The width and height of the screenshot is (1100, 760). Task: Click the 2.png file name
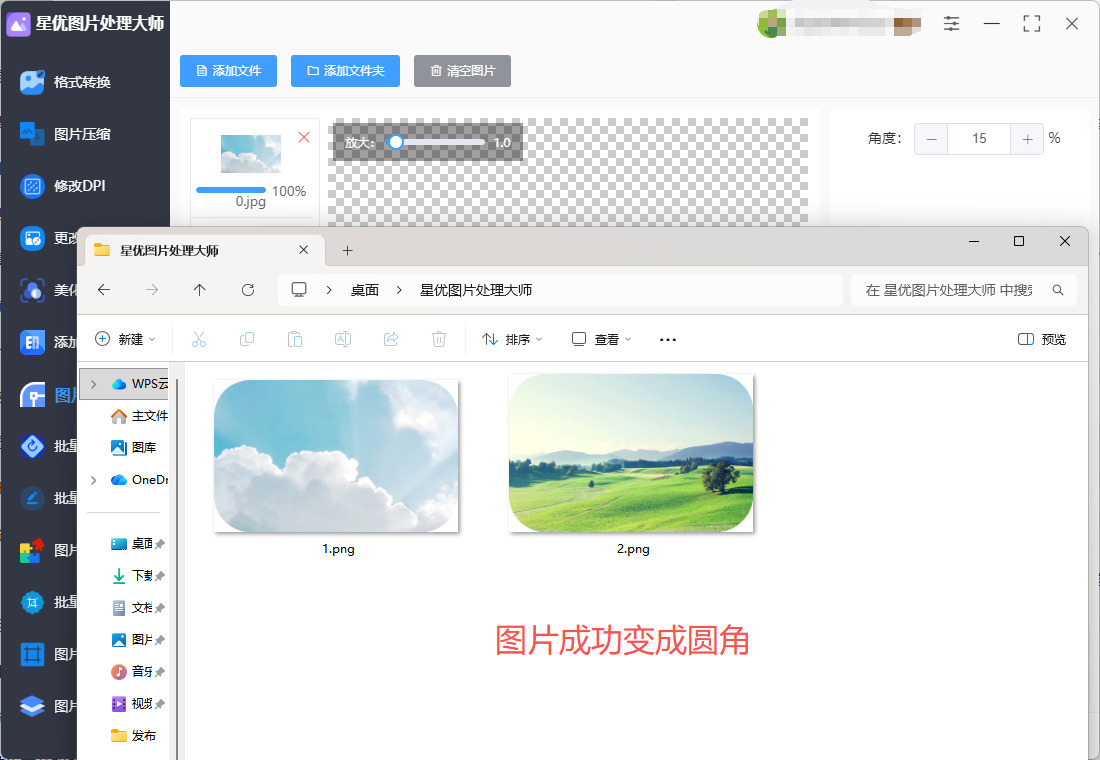[633, 549]
